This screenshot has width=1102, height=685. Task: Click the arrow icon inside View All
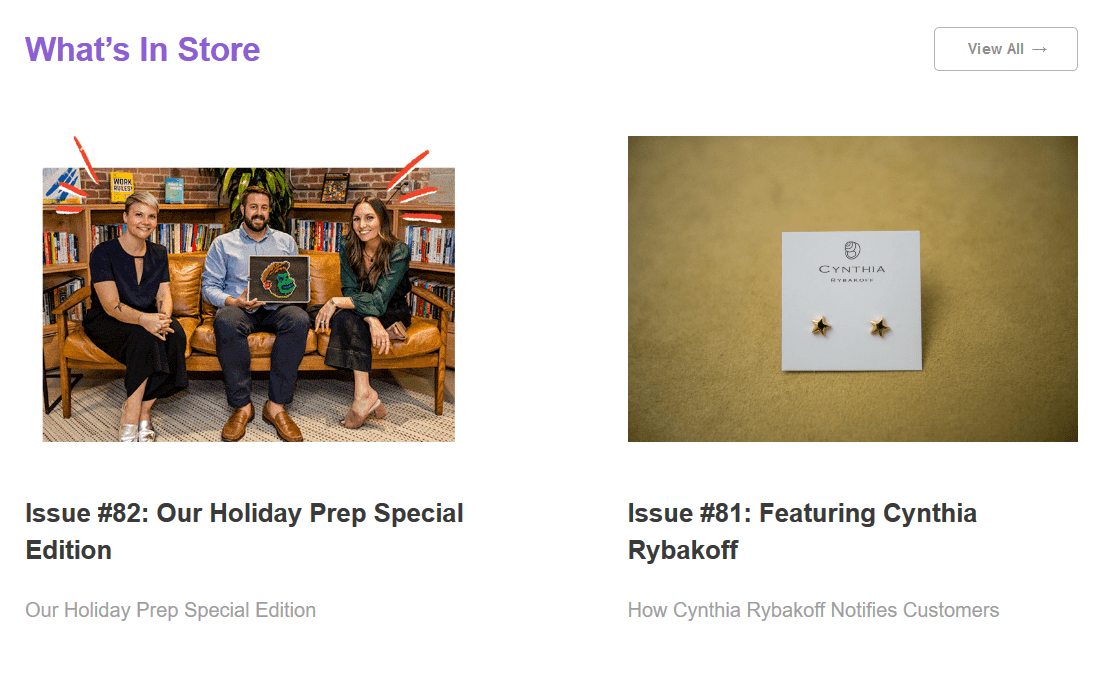coord(1039,48)
